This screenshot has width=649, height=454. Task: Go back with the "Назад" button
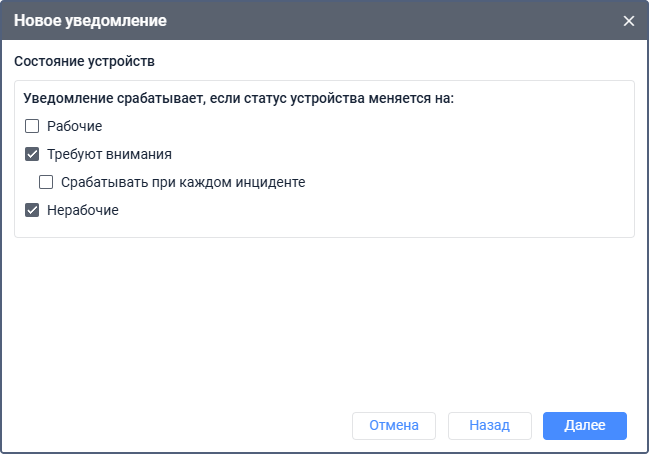click(x=490, y=425)
